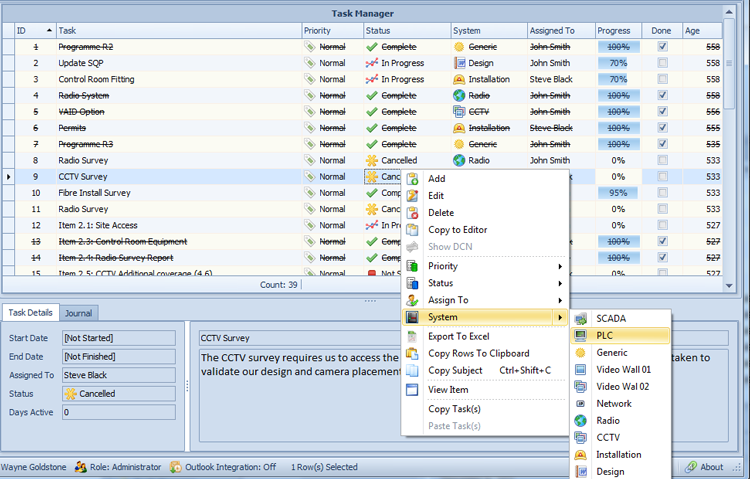Click 100% progress bar for Programme R2
Screen dimensions: 750x479
point(618,46)
